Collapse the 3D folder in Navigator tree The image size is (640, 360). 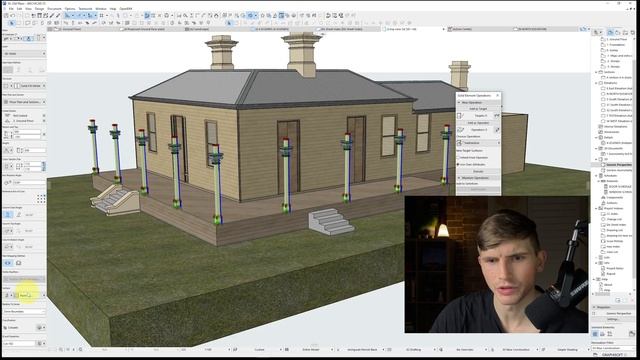(x=597, y=159)
